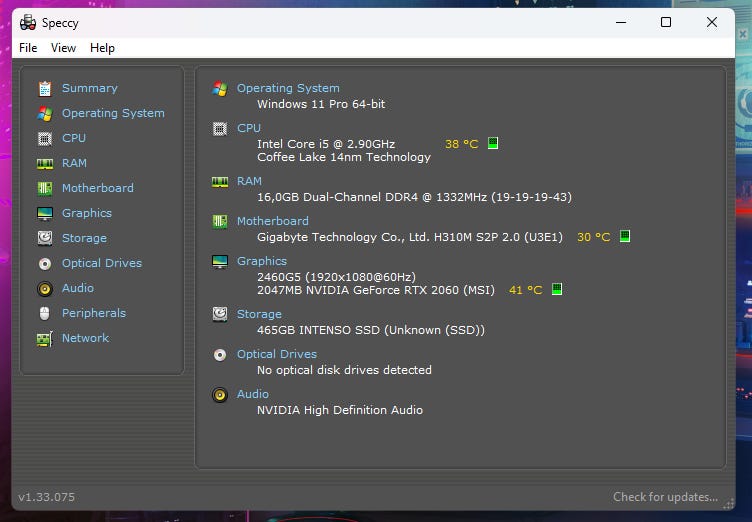Click the 465GB INTENSO SSD text
Screen dimensions: 752x522
(371, 330)
